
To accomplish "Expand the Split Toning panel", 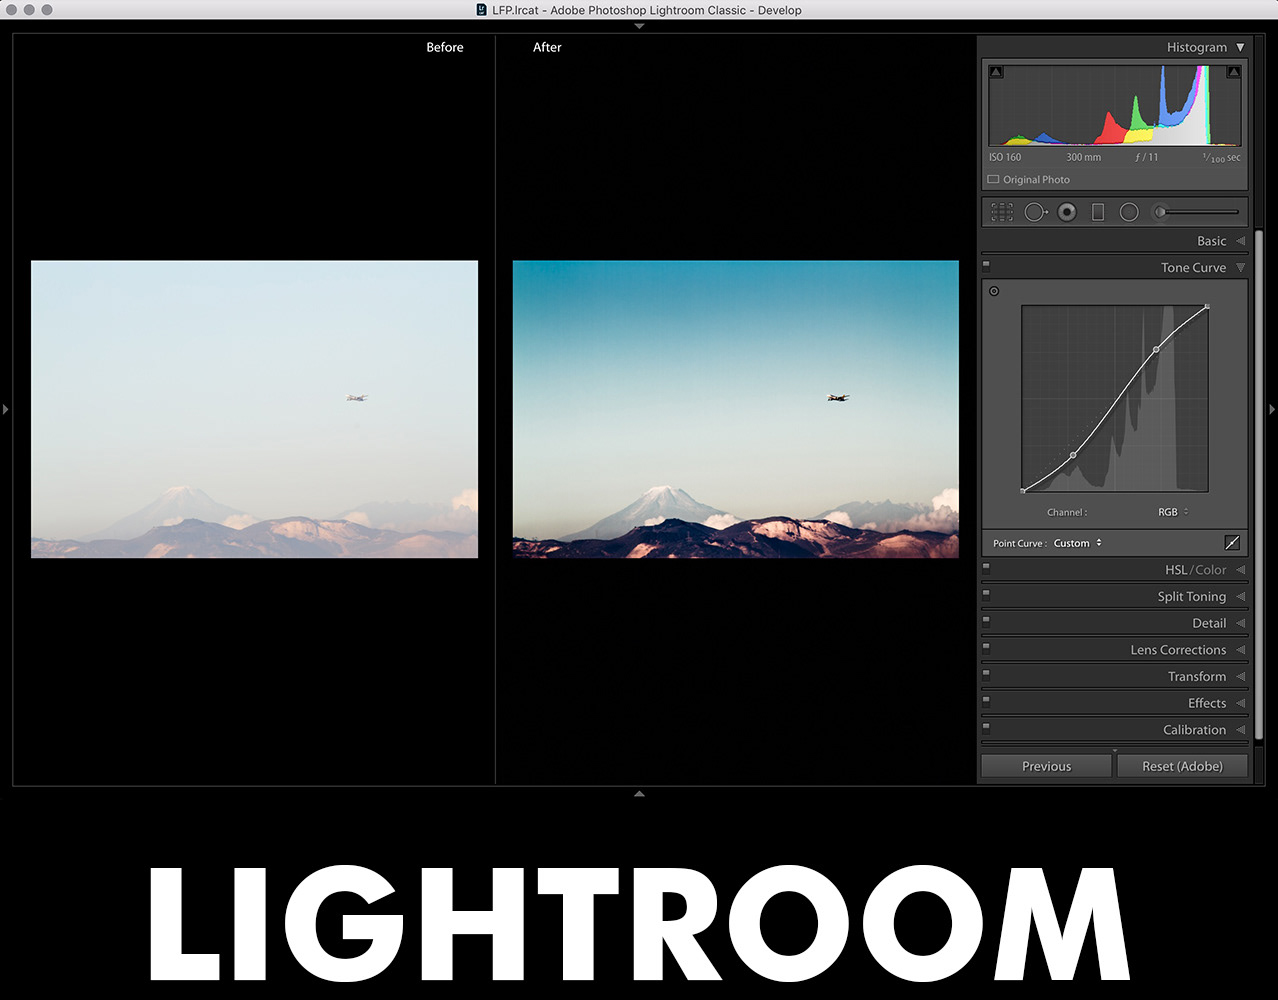I will click(x=1240, y=597).
